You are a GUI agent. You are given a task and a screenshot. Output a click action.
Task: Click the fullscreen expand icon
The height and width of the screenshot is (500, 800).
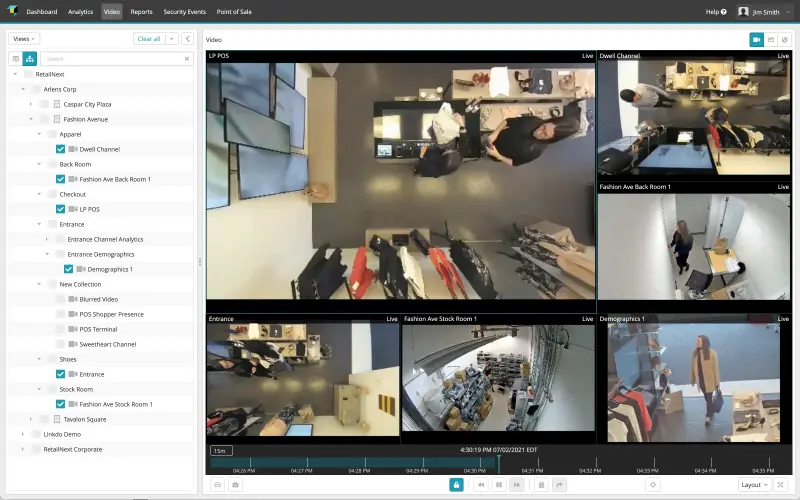coord(781,485)
